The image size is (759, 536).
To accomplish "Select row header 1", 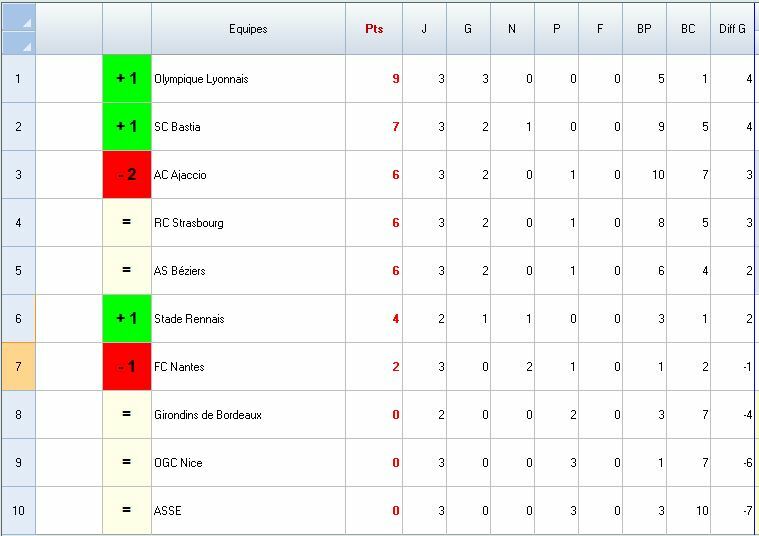I will [18, 79].
